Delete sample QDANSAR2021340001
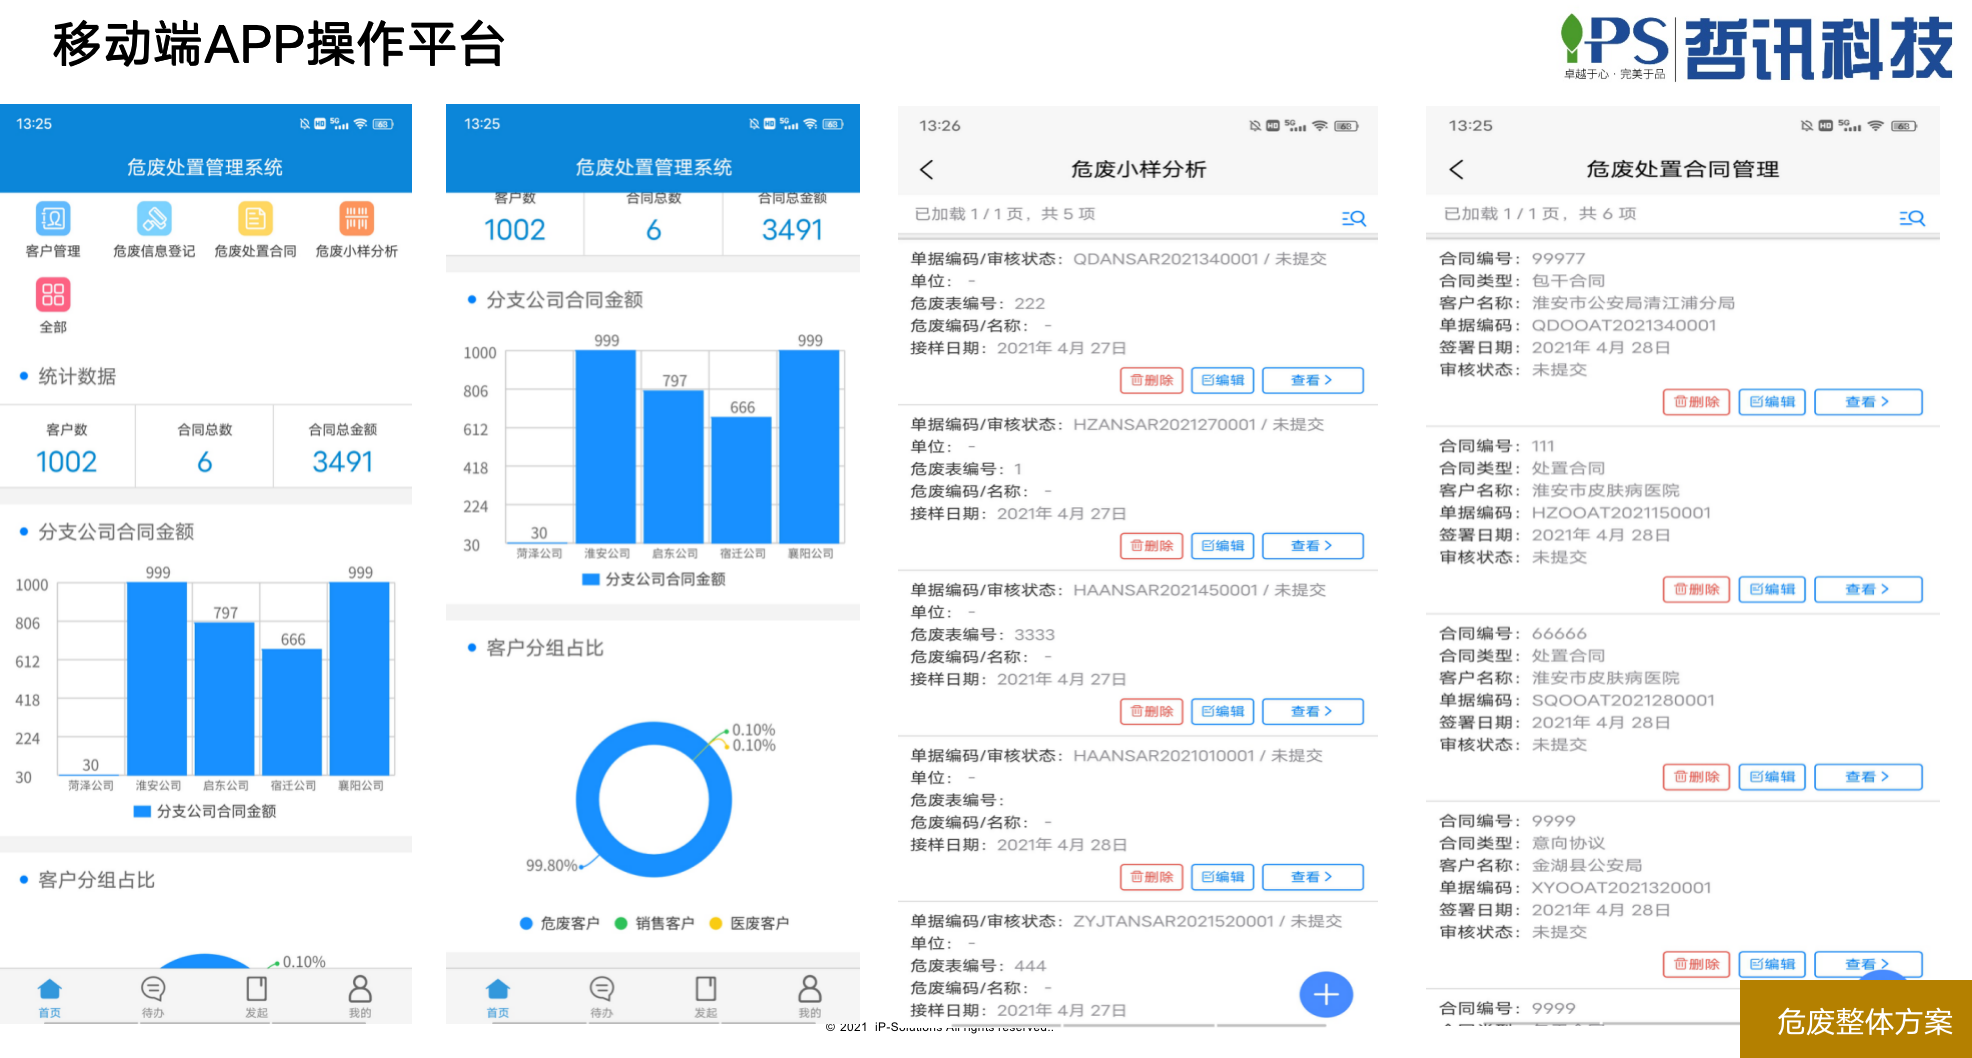Image resolution: width=1972 pixels, height=1058 pixels. coord(1152,380)
